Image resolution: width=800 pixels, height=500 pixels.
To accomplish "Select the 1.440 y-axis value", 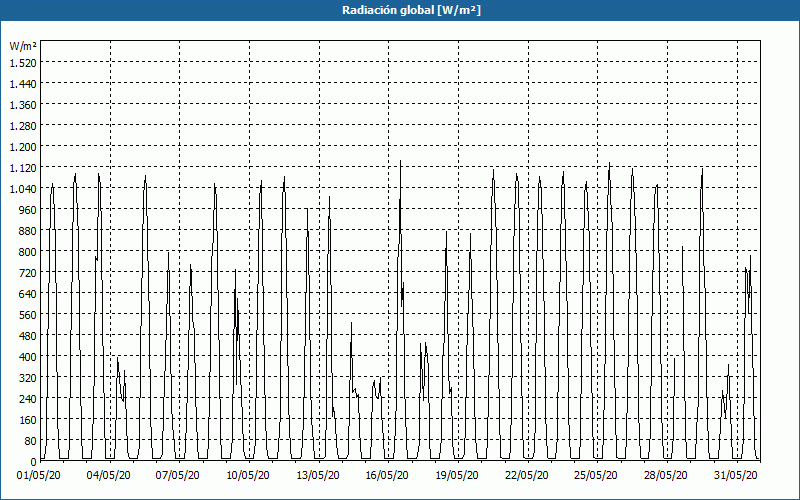I will (23, 83).
